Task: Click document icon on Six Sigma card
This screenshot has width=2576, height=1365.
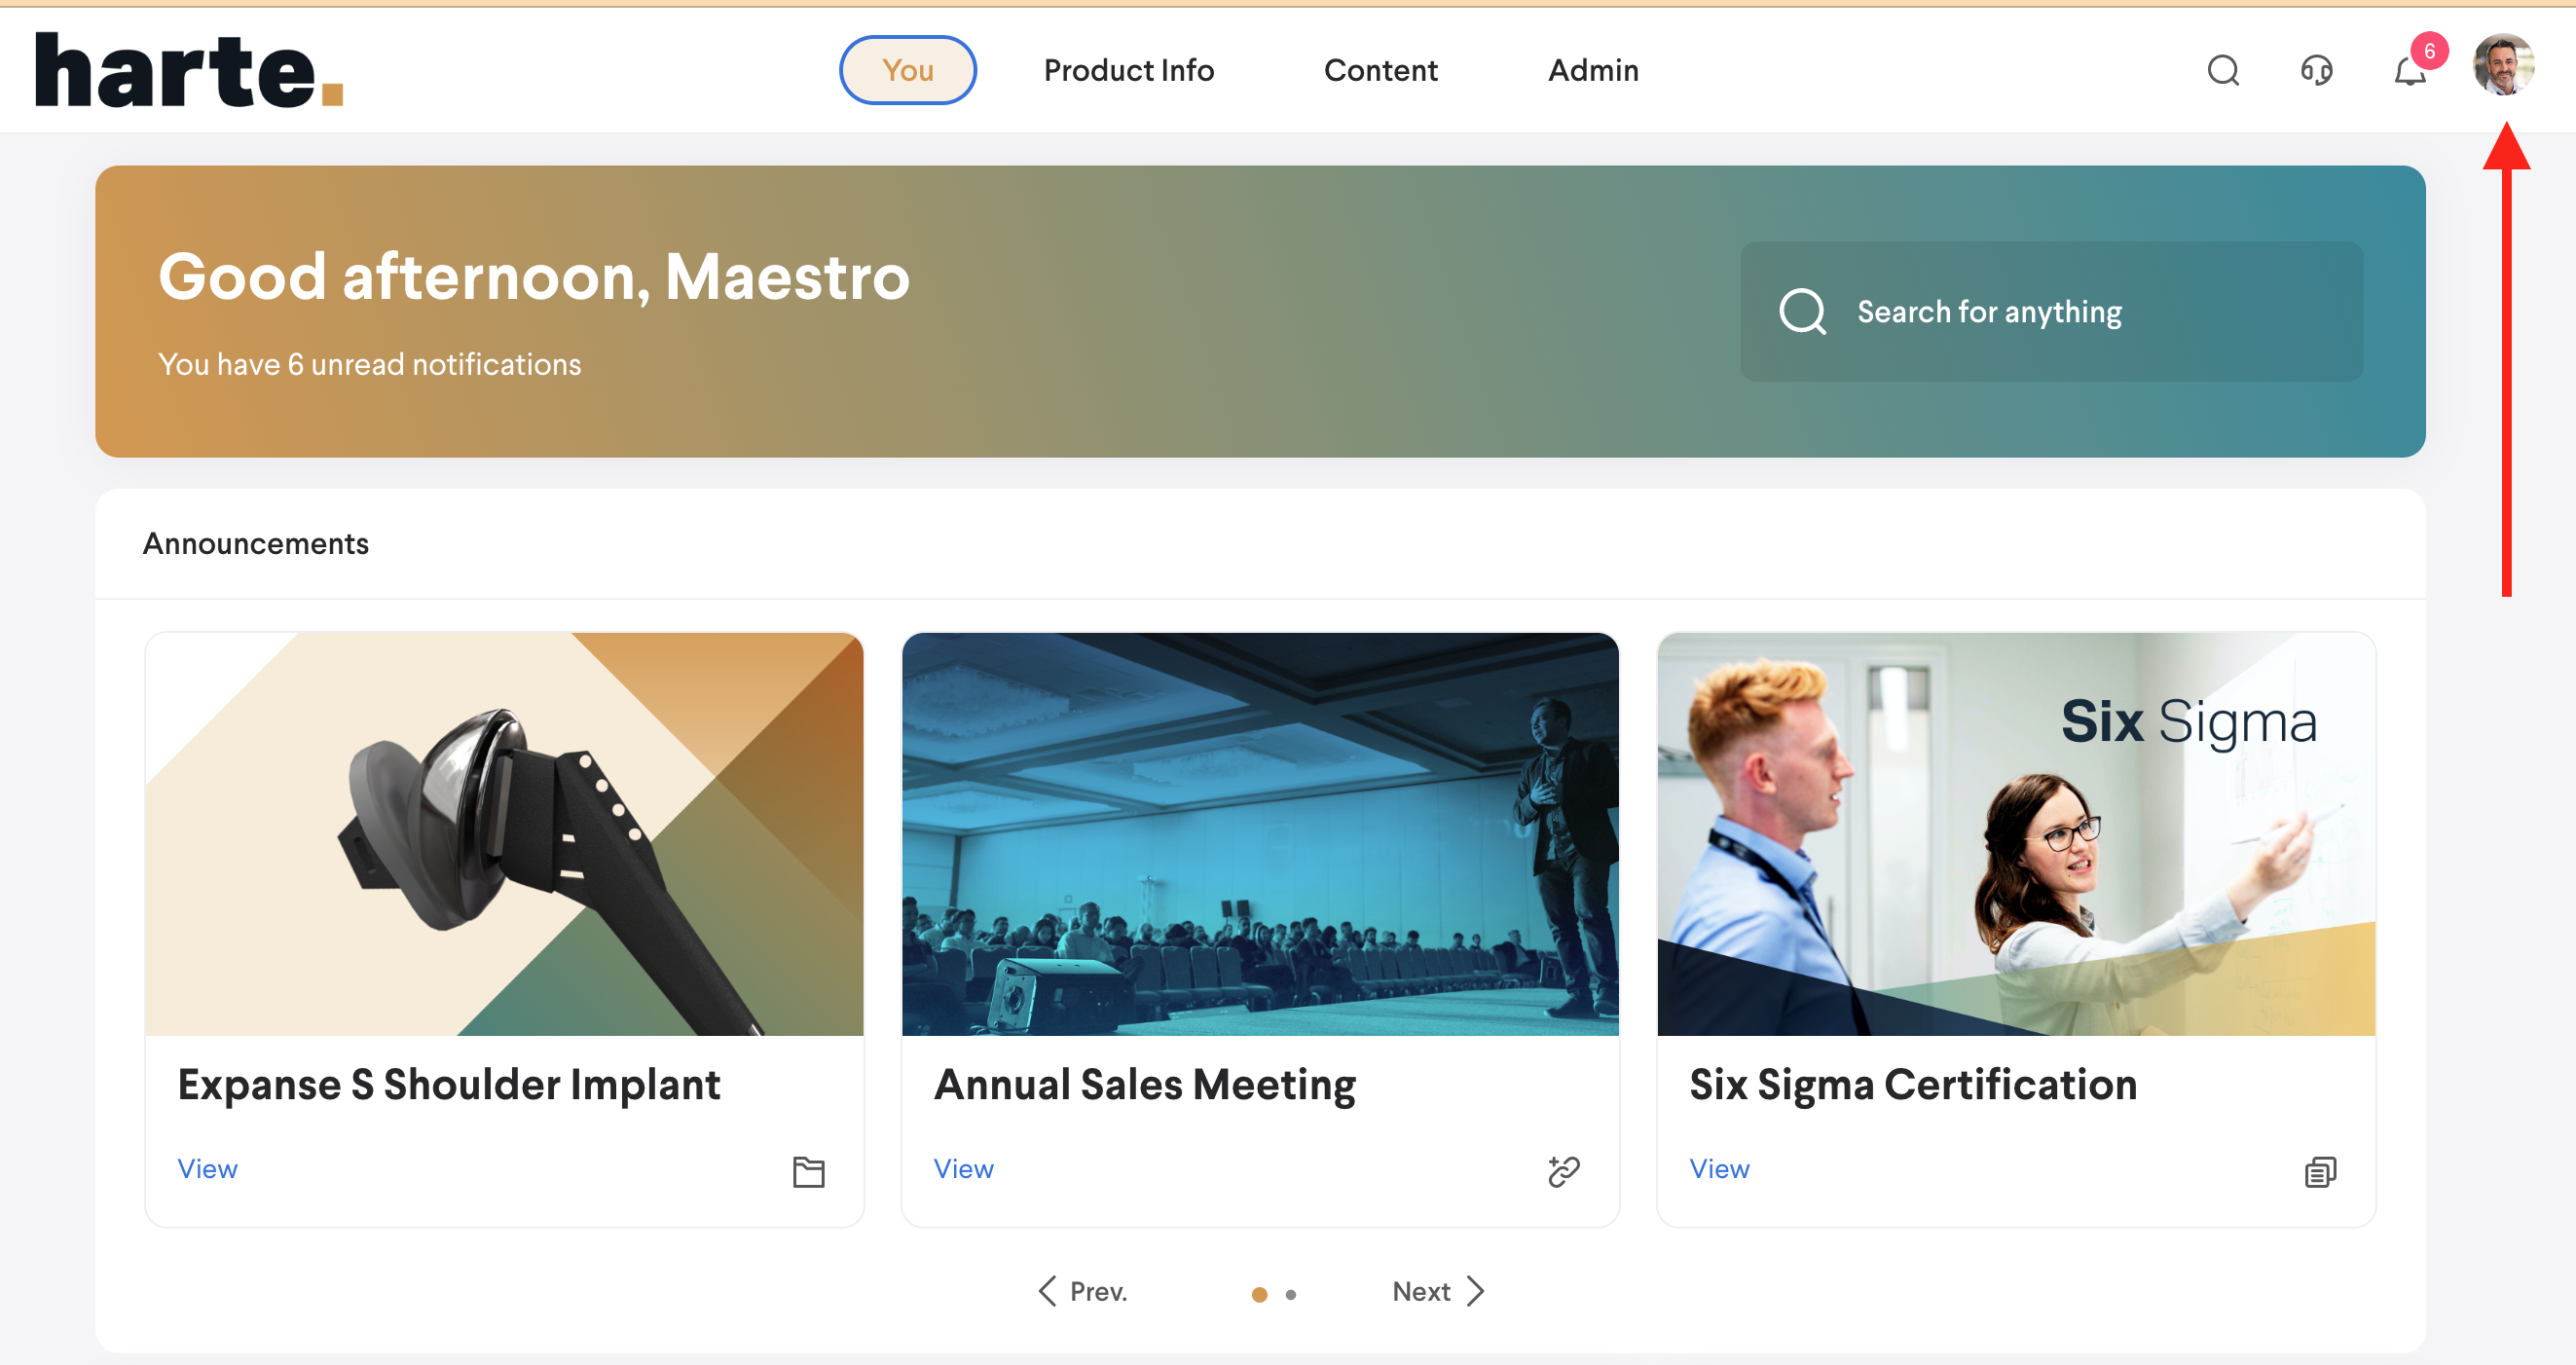Action: 2319,1171
